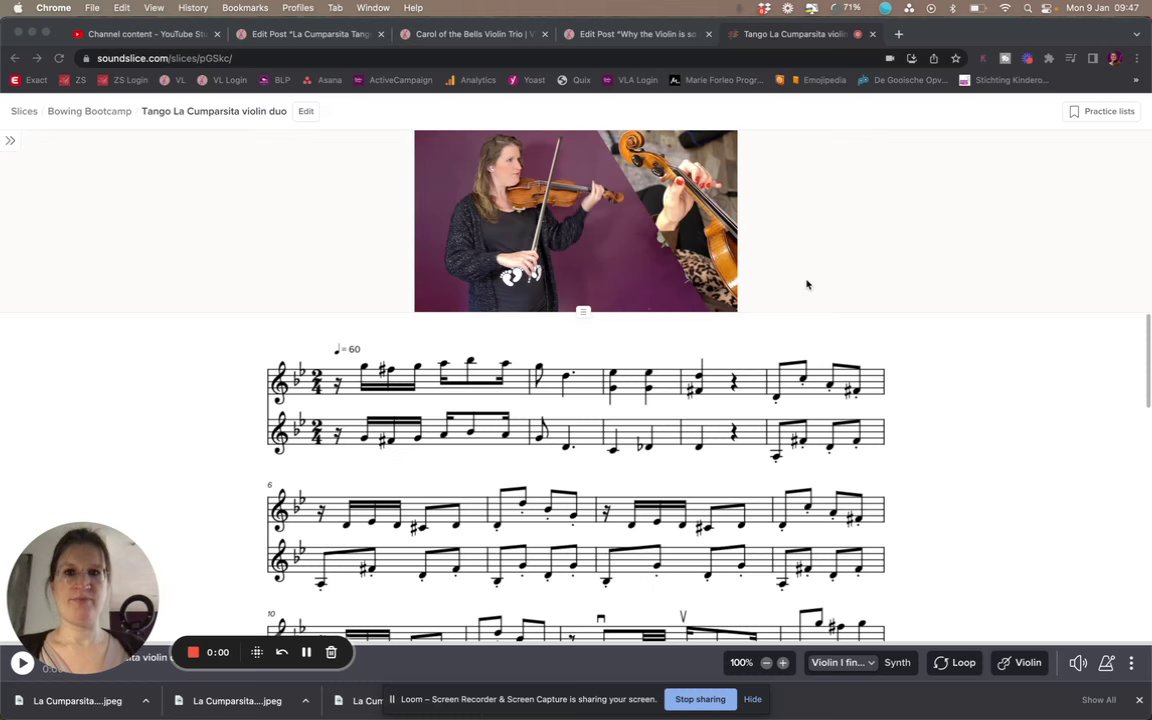Reload the page
Image resolution: width=1152 pixels, height=720 pixels.
(x=60, y=58)
